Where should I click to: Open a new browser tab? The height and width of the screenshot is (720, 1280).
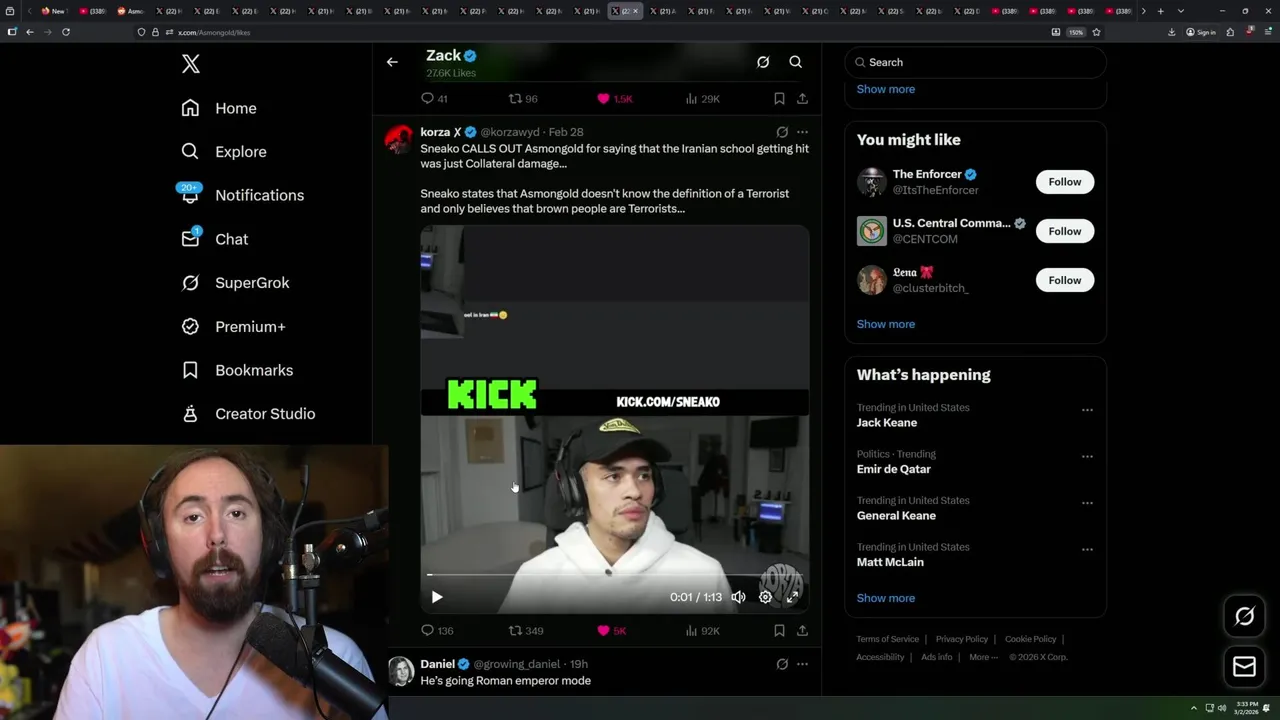pos(1160,11)
